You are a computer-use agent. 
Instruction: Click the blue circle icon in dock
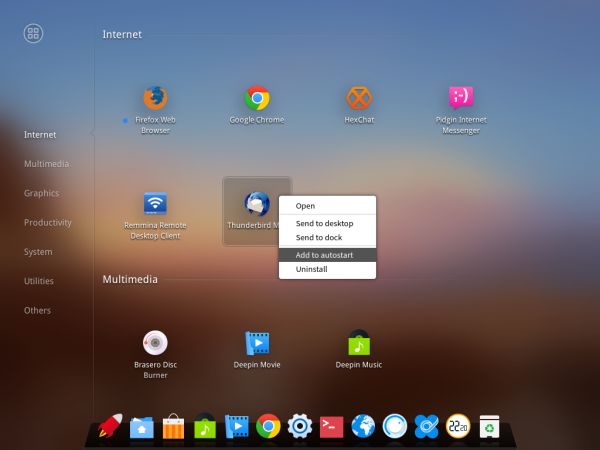(x=395, y=426)
